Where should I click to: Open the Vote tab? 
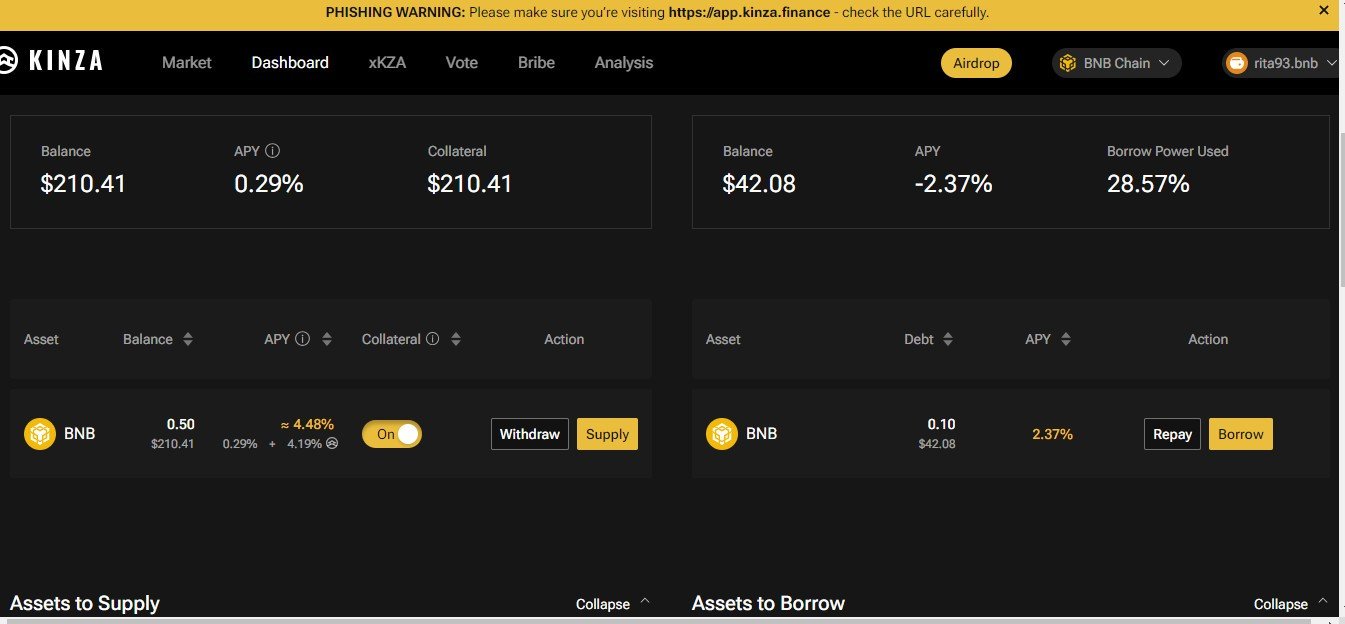tap(462, 62)
